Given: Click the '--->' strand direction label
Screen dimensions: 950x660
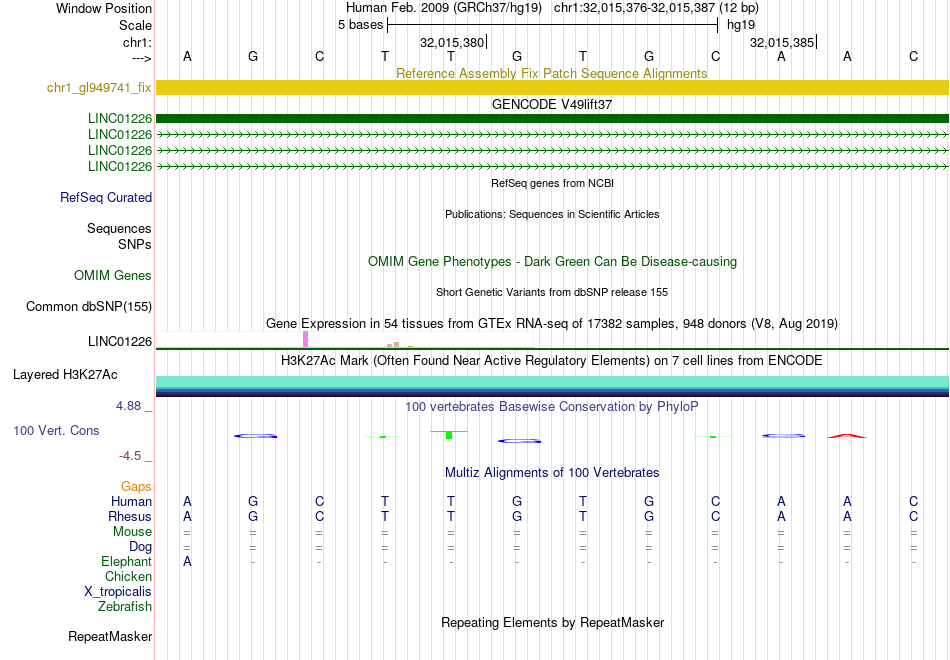Looking at the screenshot, I should pyautogui.click(x=142, y=58).
